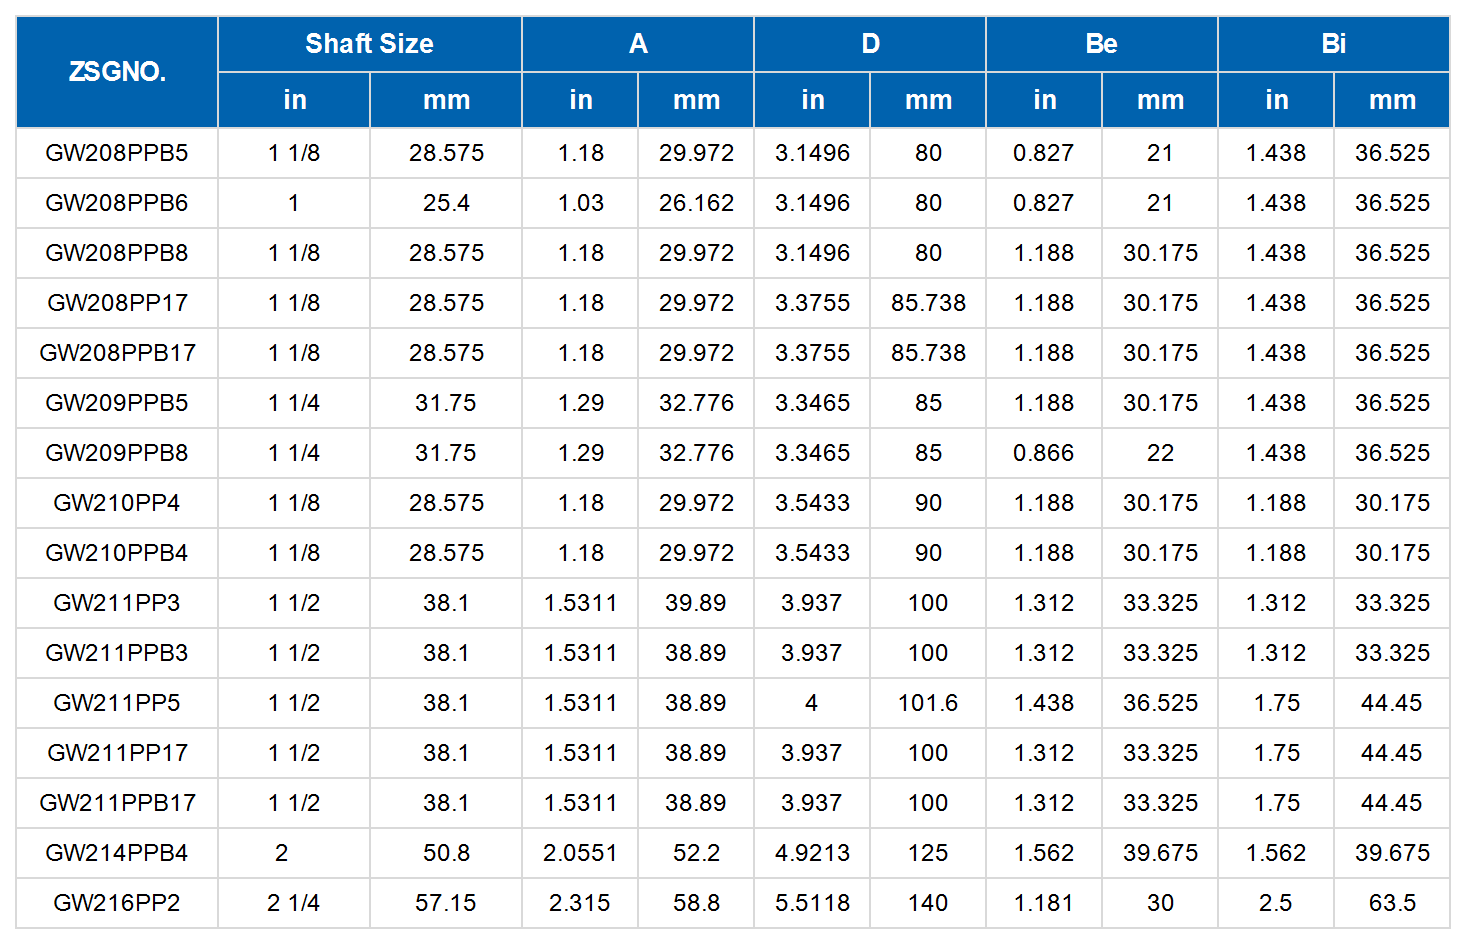Image resolution: width=1466 pixels, height=944 pixels.
Task: Select the Be column group header
Action: click(x=1102, y=44)
